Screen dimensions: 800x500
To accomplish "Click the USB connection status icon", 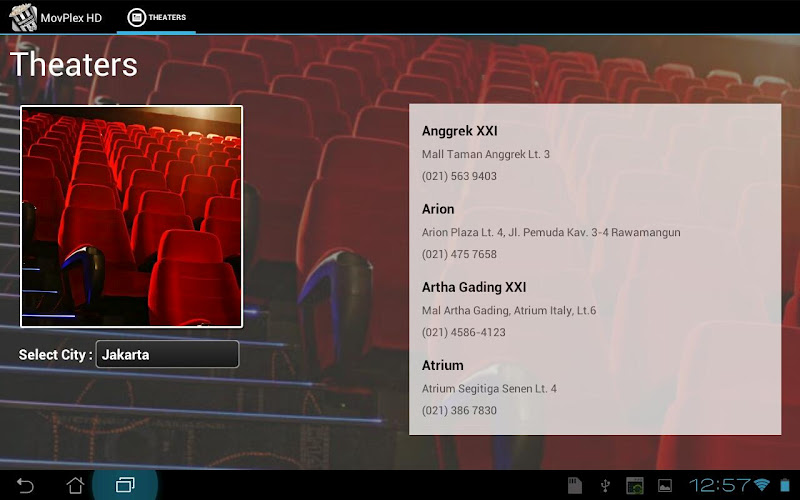I will pyautogui.click(x=605, y=485).
